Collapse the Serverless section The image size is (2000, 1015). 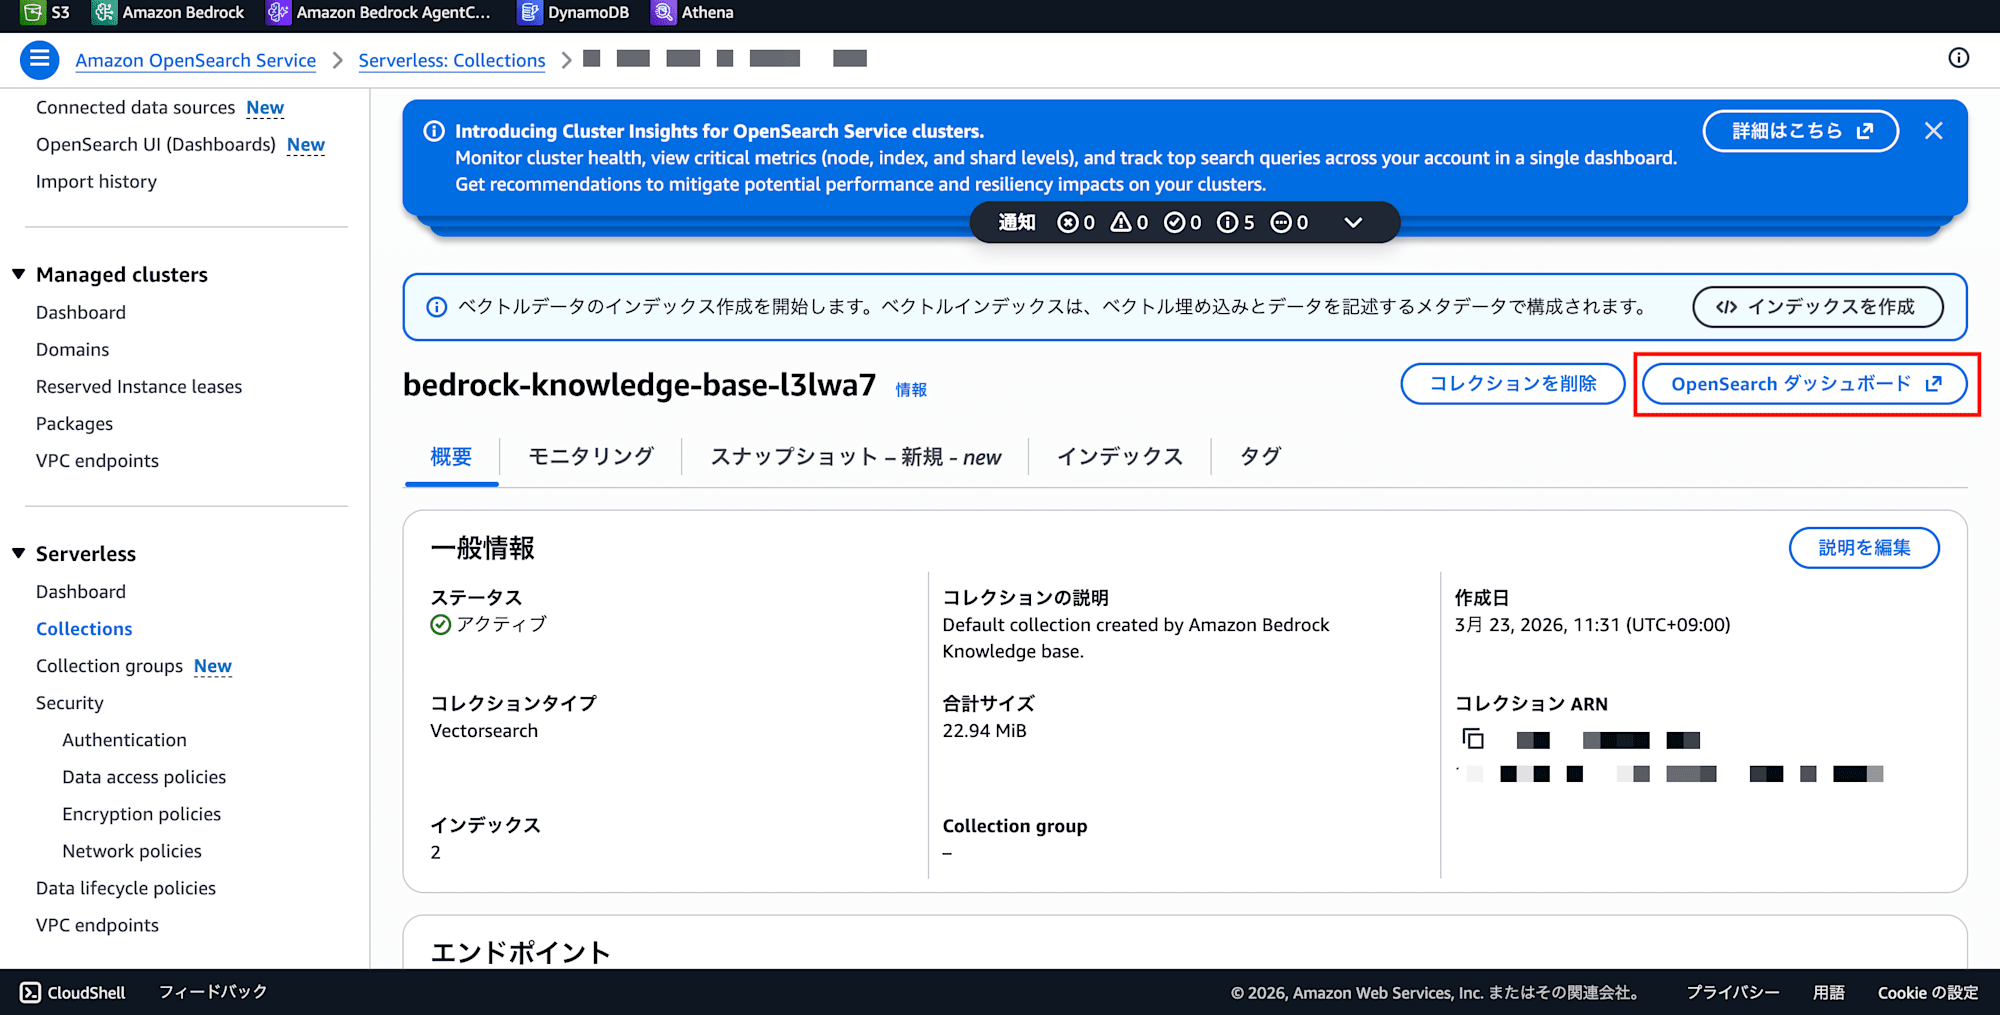(x=18, y=553)
